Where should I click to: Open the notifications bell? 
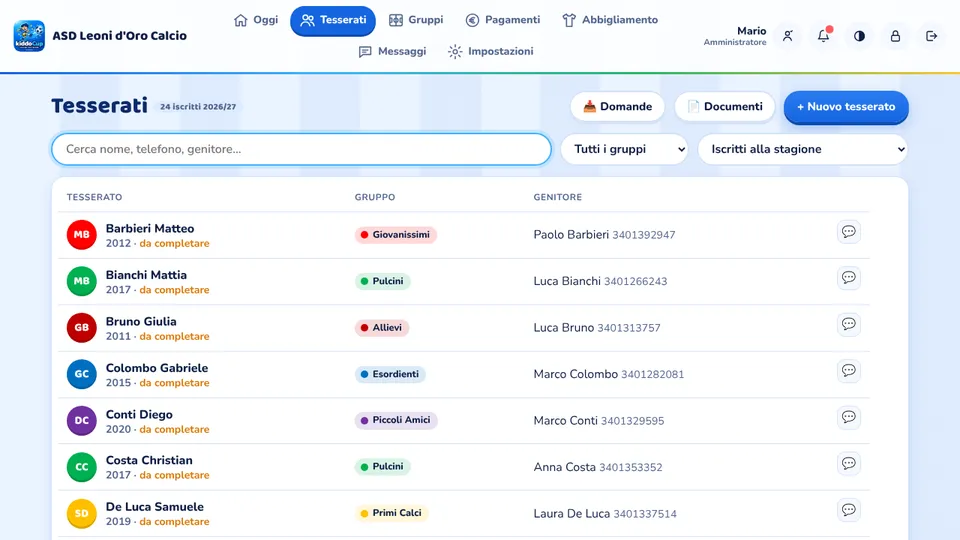pyautogui.click(x=823, y=36)
